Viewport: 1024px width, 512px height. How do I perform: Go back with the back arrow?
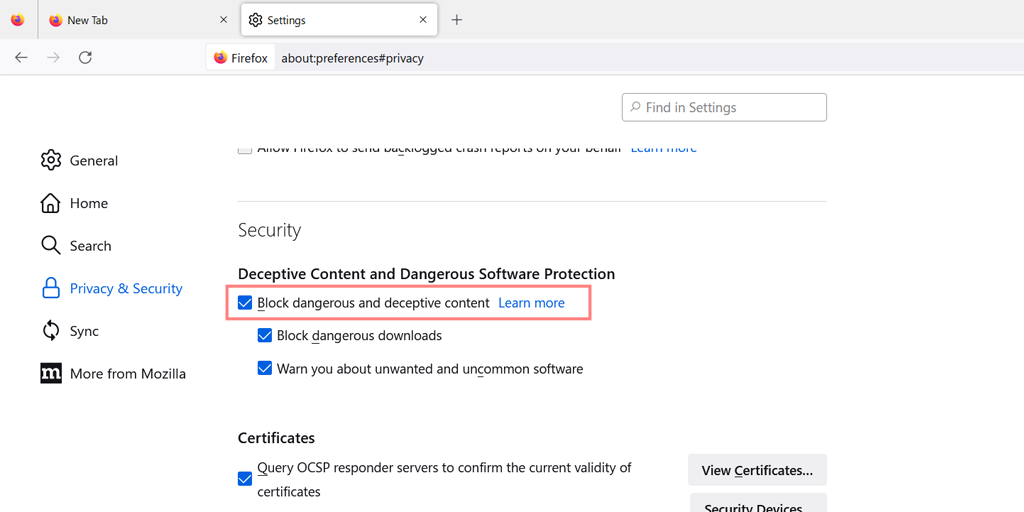coord(22,57)
